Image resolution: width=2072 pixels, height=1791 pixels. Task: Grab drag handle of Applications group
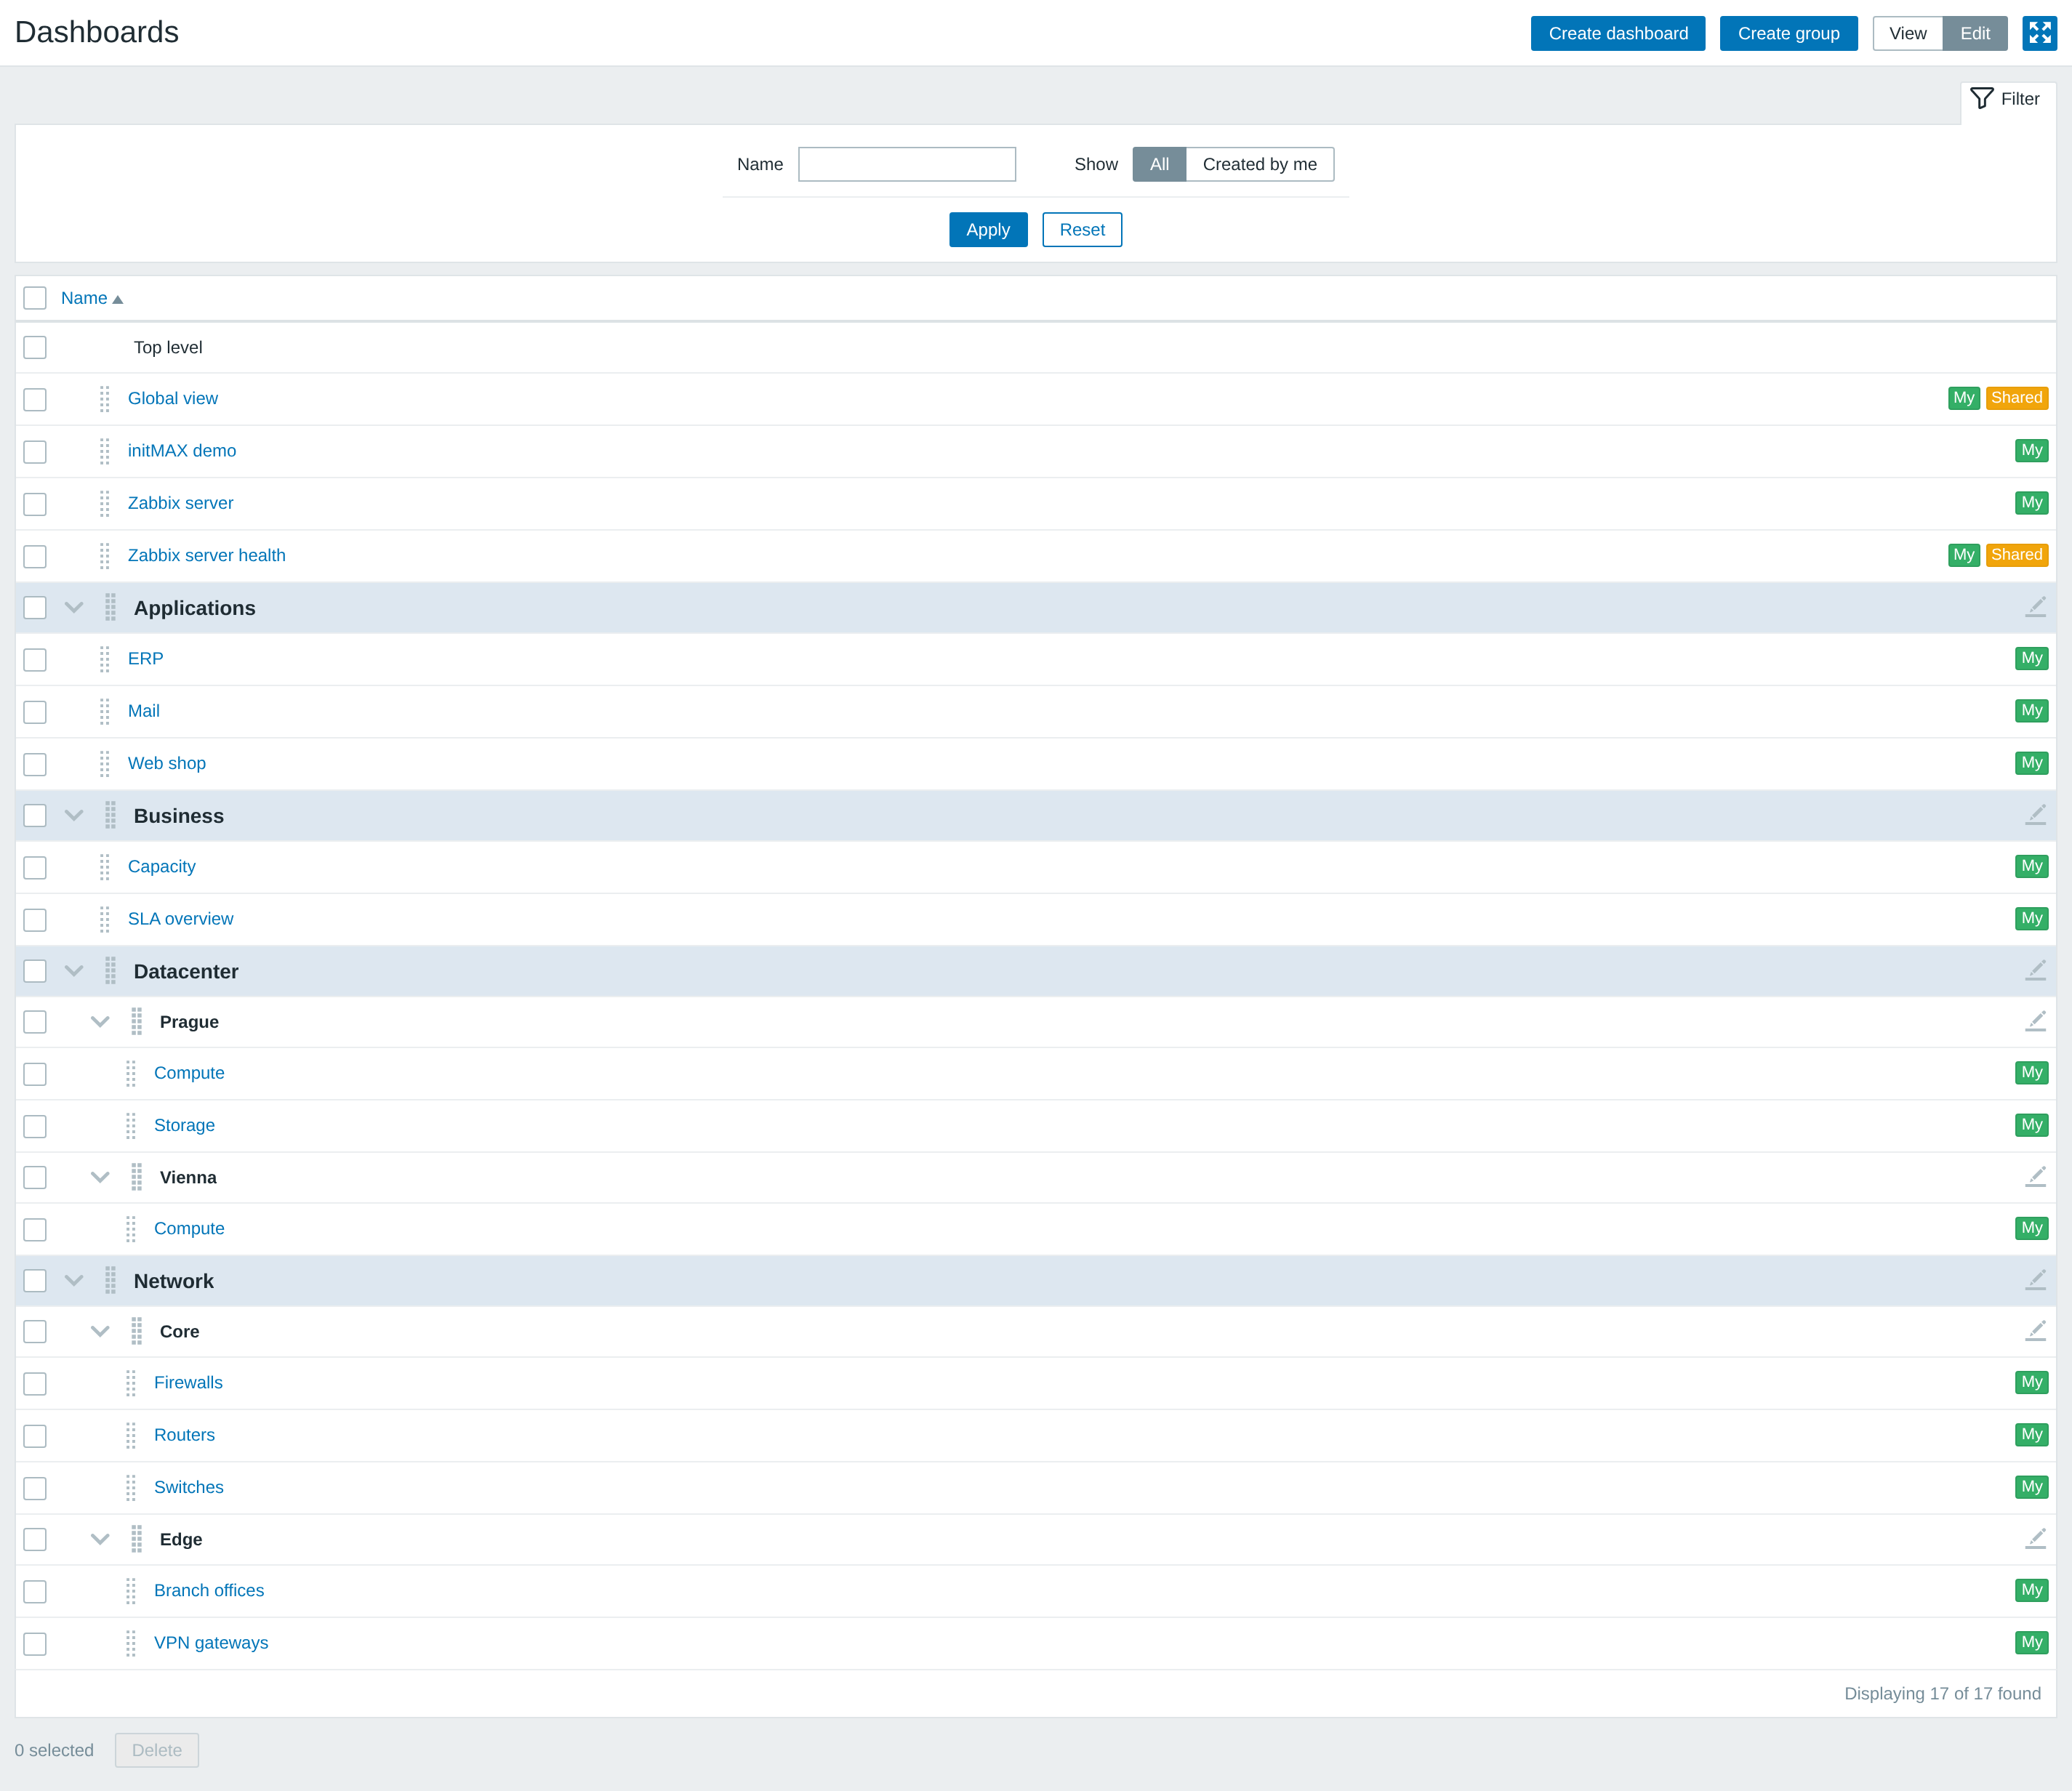(x=111, y=607)
